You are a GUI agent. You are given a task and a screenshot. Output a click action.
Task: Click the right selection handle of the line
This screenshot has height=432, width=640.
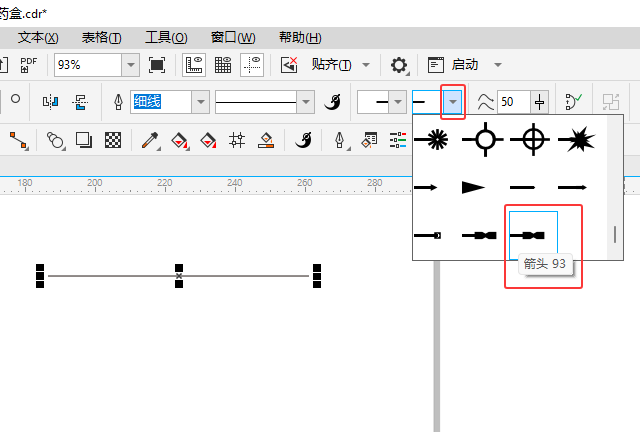coord(317,276)
